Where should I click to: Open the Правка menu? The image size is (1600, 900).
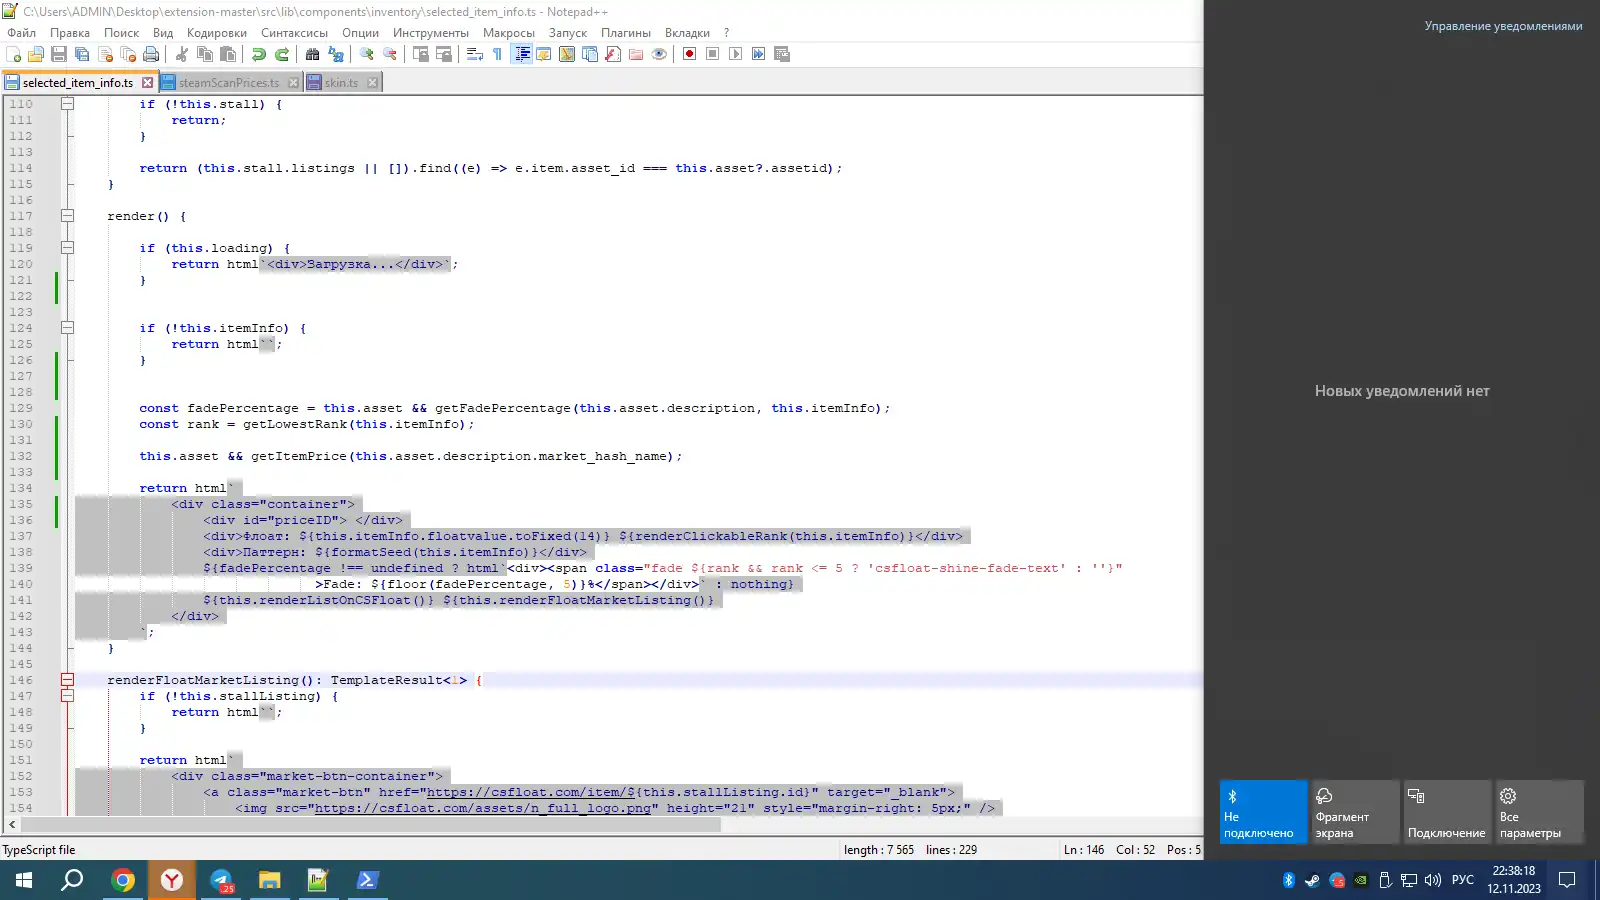[x=70, y=33]
